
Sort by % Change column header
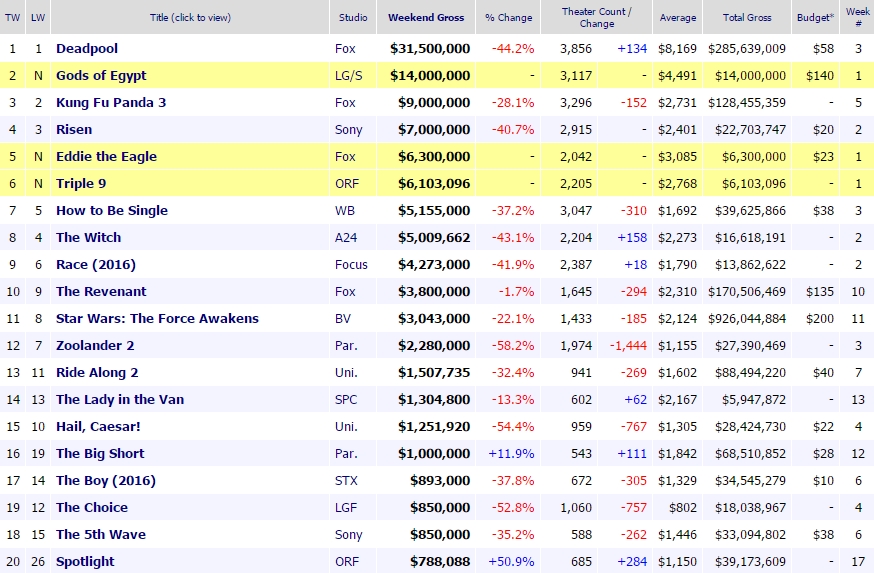pyautogui.click(x=508, y=17)
